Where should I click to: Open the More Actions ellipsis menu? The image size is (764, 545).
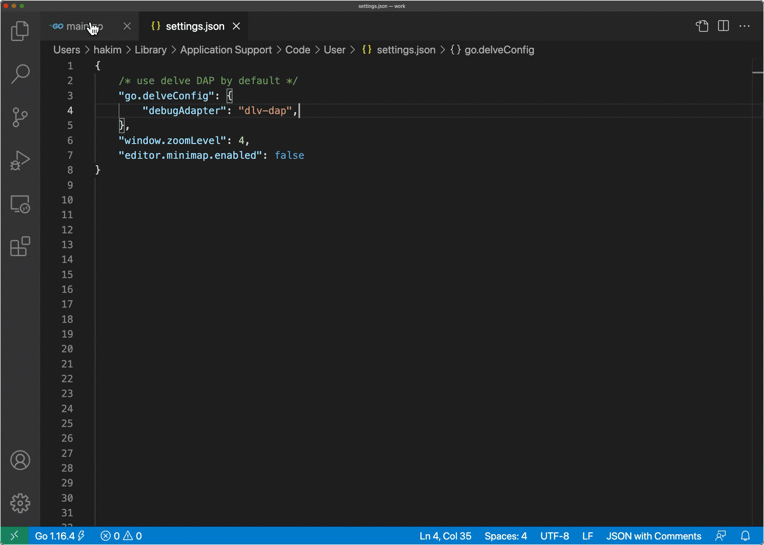pyautogui.click(x=745, y=26)
